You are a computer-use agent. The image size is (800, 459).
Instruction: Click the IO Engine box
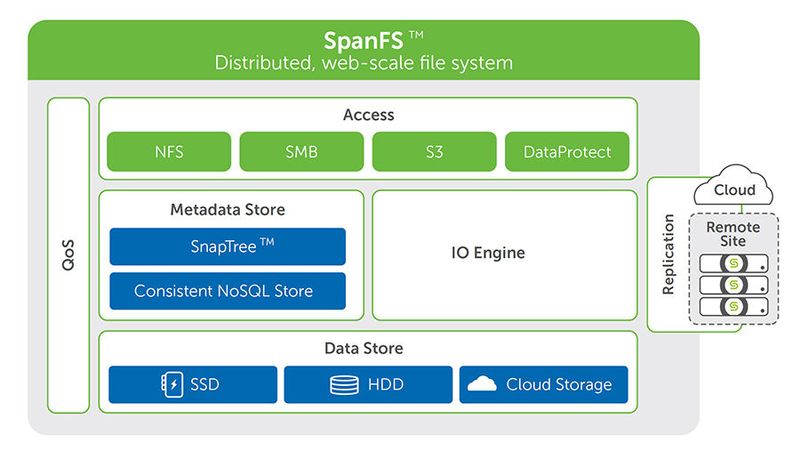505,255
